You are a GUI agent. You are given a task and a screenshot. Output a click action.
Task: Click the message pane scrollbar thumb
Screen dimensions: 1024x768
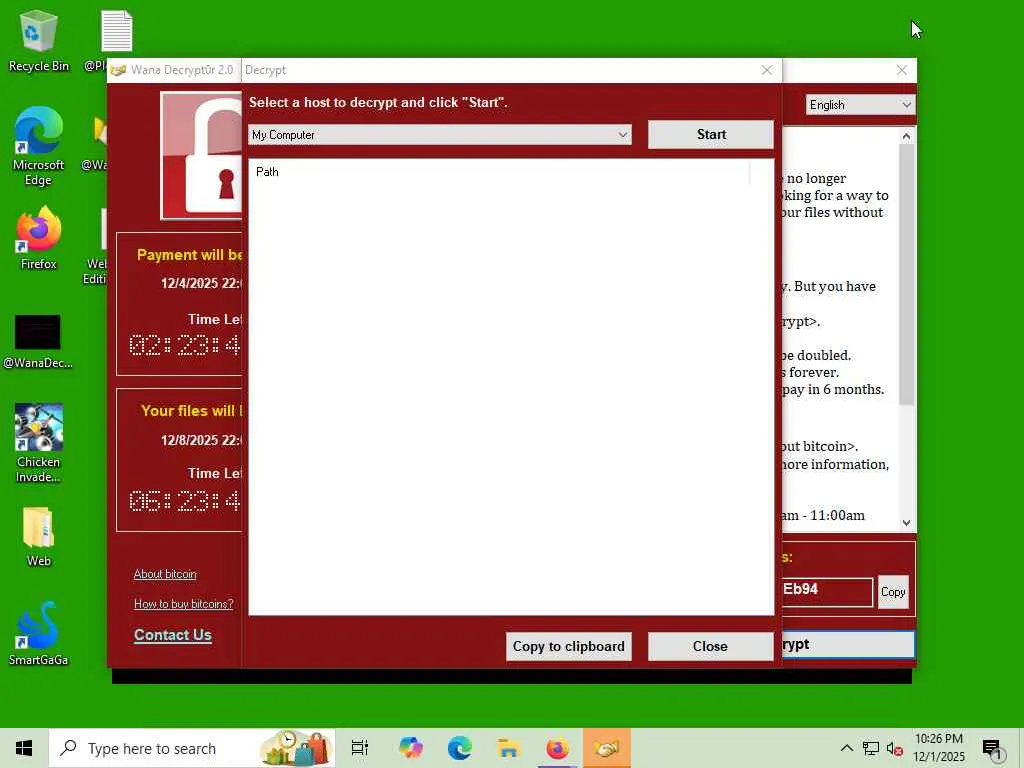click(906, 274)
